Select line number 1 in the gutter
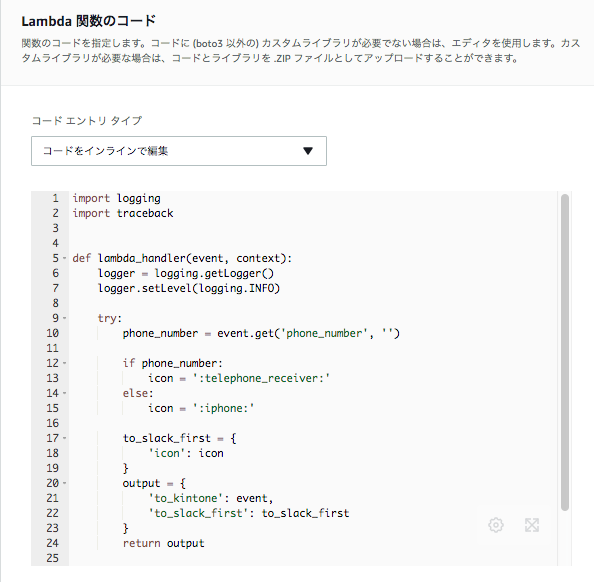Screen dimensions: 594x582 click(55, 198)
